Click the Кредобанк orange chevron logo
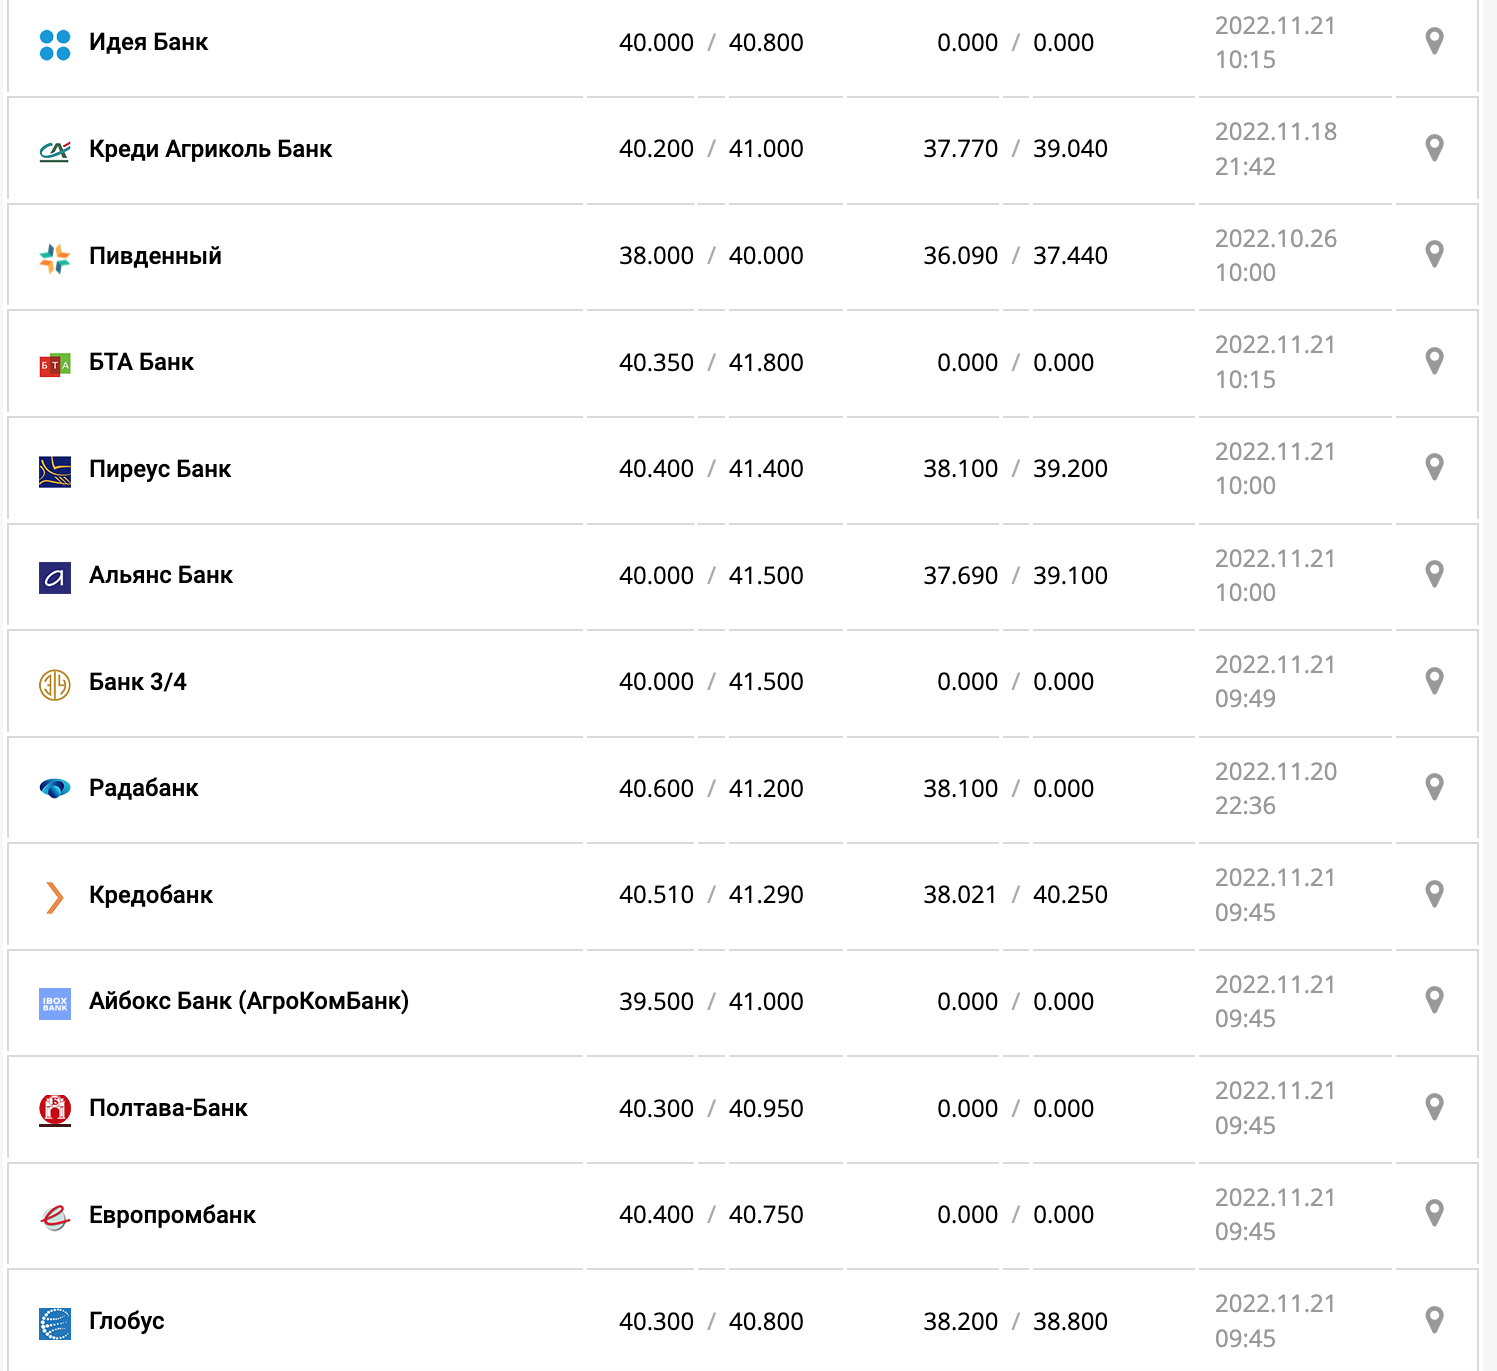 click(x=55, y=897)
